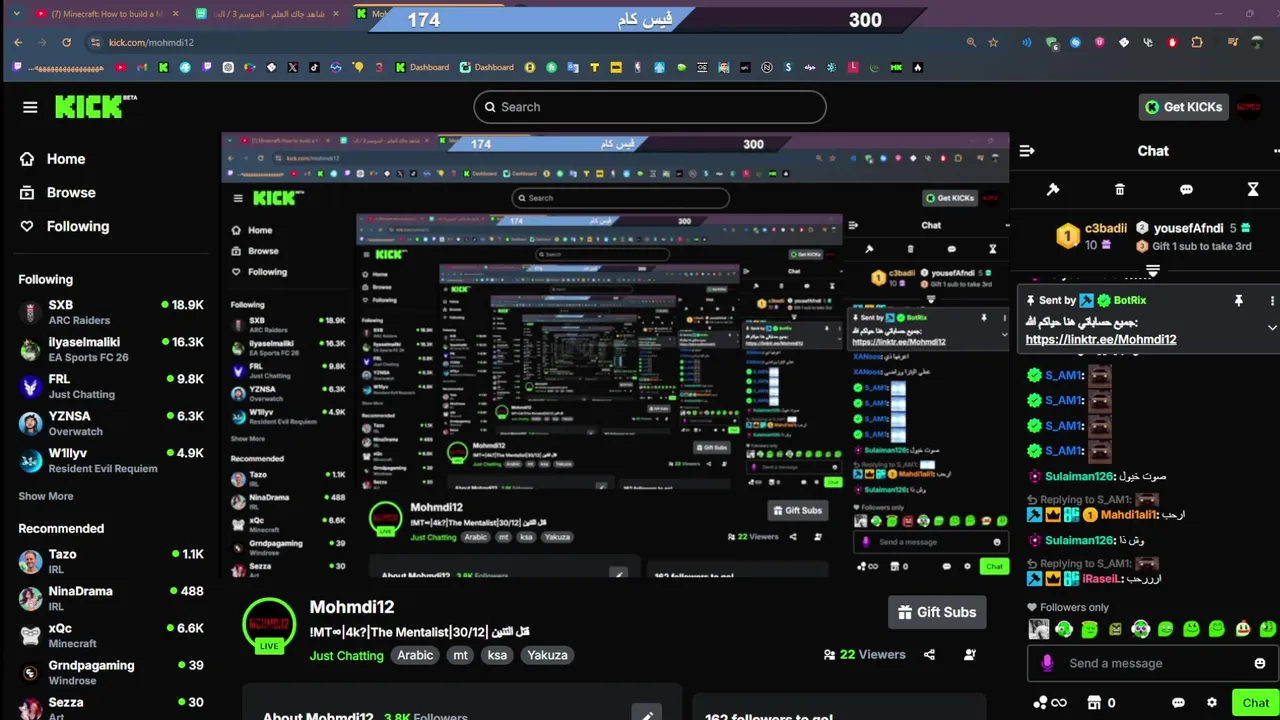Focus the Search field
Screen dimensions: 1280x720
click(650, 107)
